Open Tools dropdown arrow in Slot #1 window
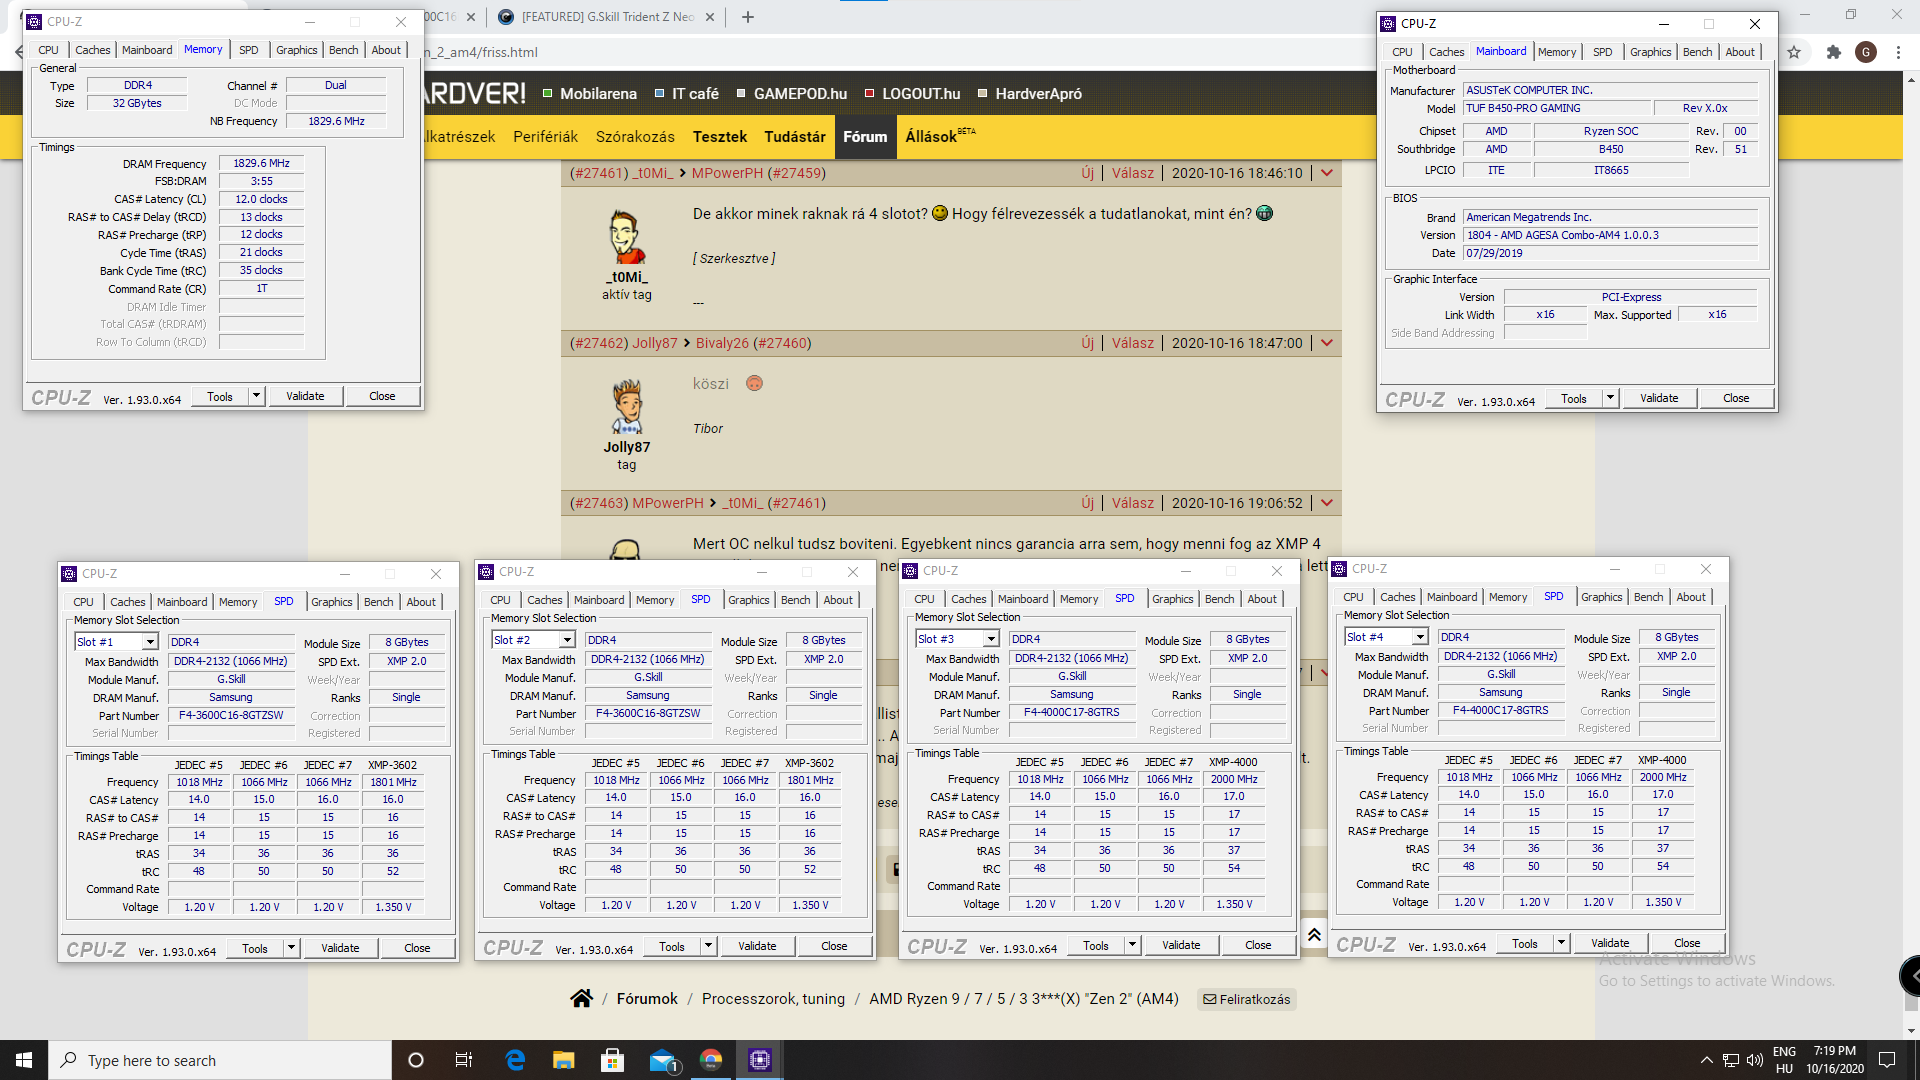Image resolution: width=1920 pixels, height=1080 pixels. [291, 948]
